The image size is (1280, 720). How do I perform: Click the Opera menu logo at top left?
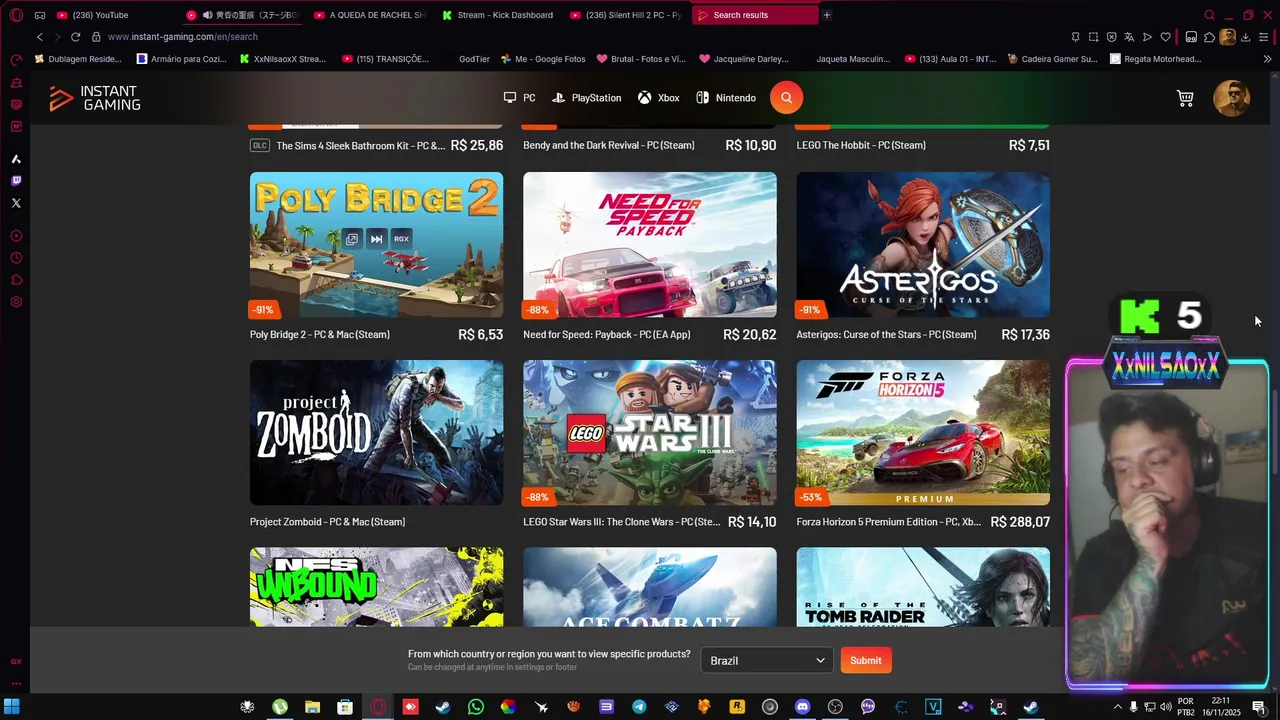click(16, 15)
